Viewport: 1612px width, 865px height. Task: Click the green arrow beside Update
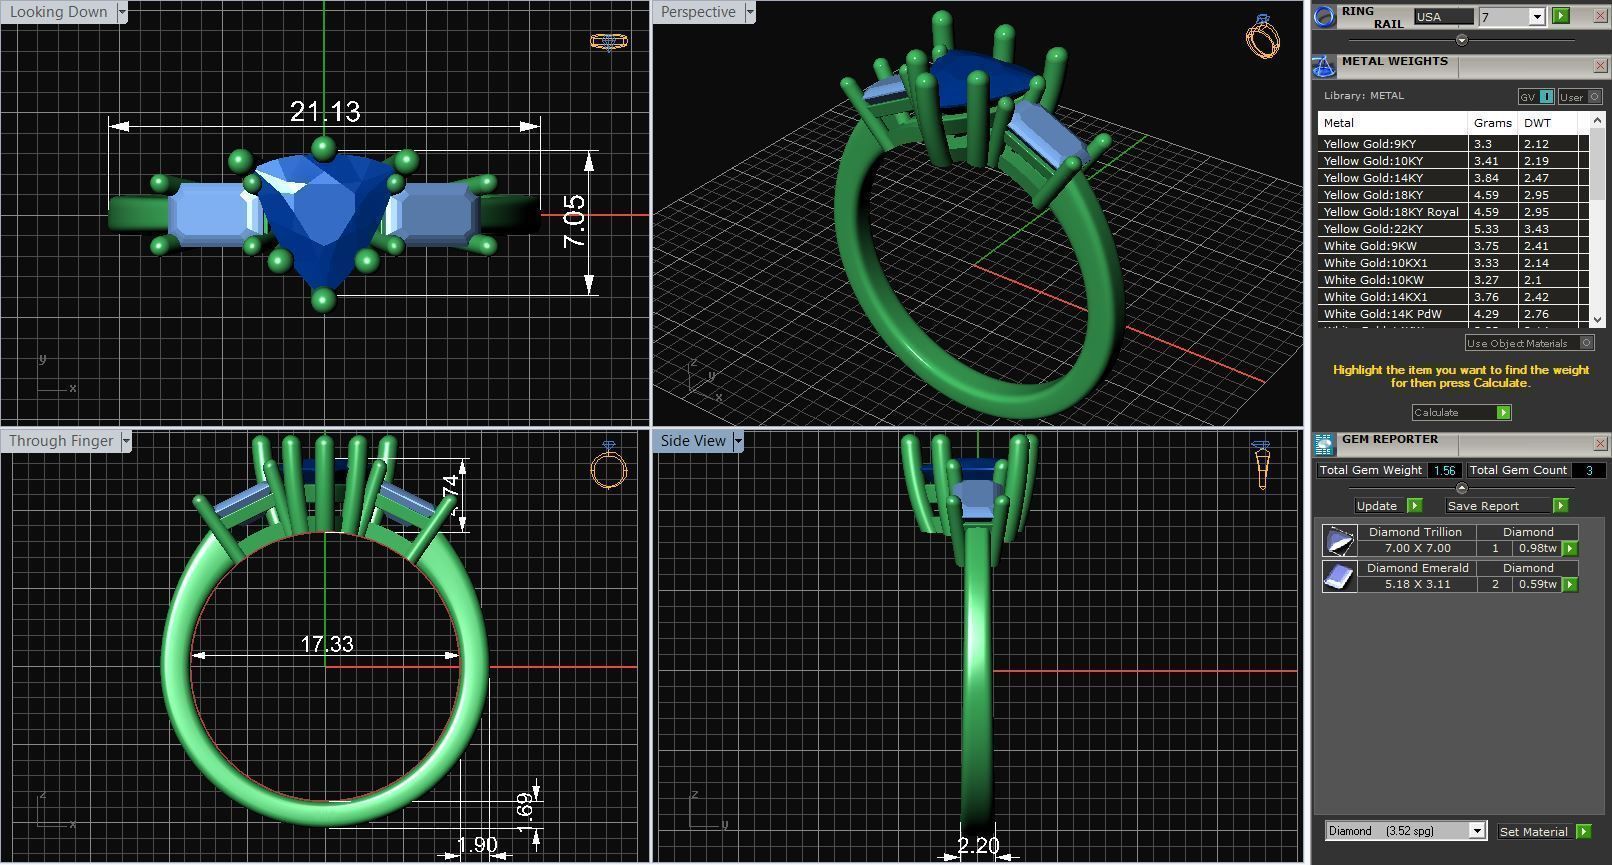[1414, 505]
